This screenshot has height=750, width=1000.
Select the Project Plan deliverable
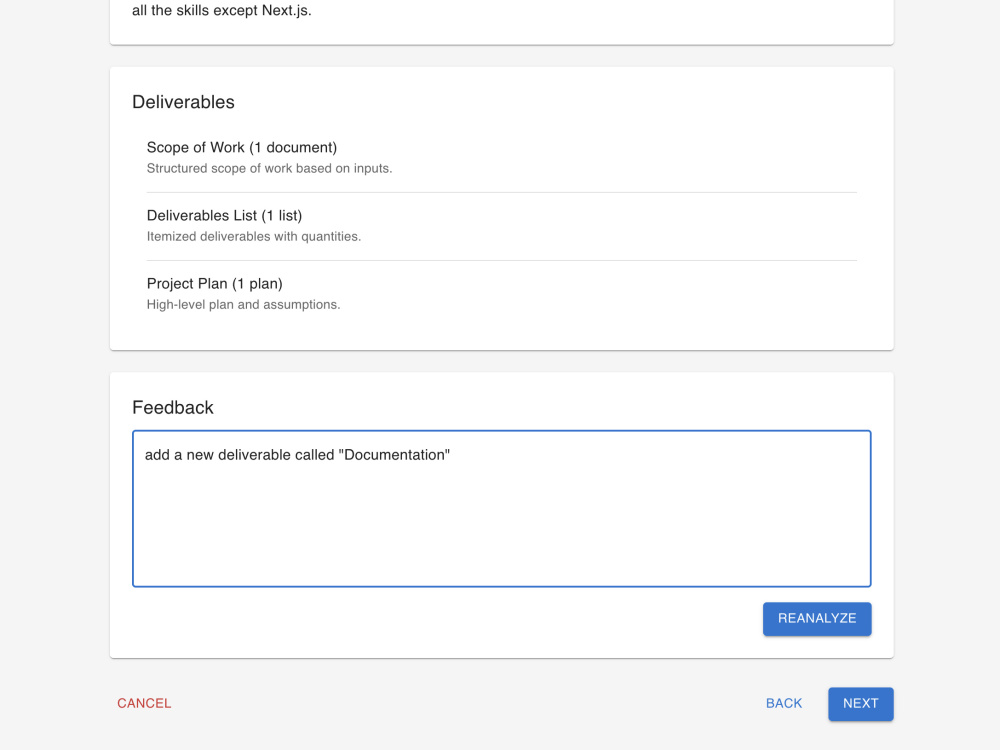(501, 294)
